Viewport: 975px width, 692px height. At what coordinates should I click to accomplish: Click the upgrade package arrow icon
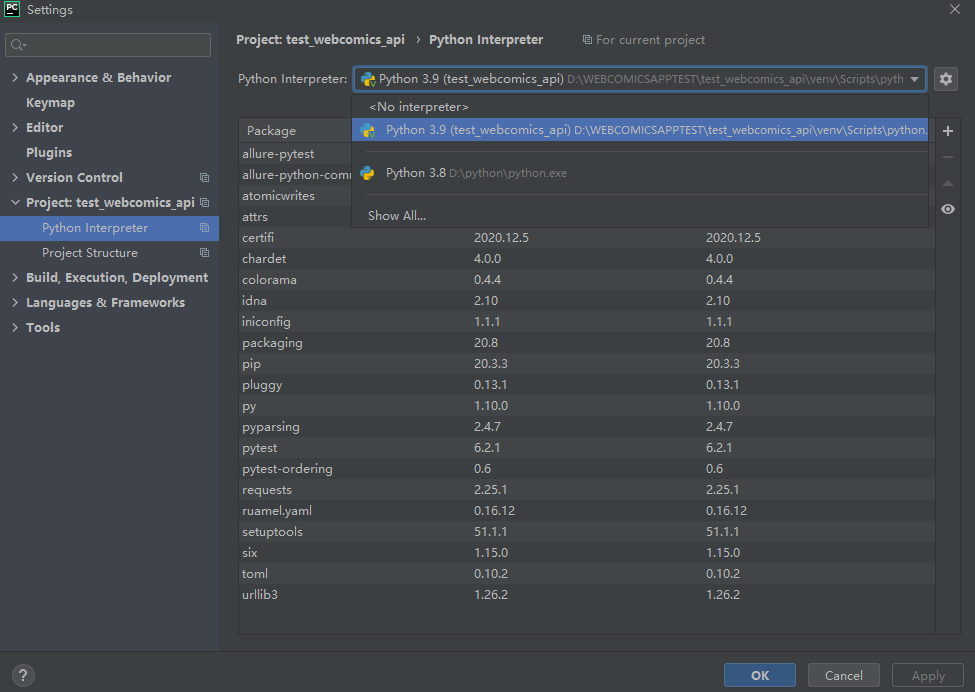click(x=948, y=183)
